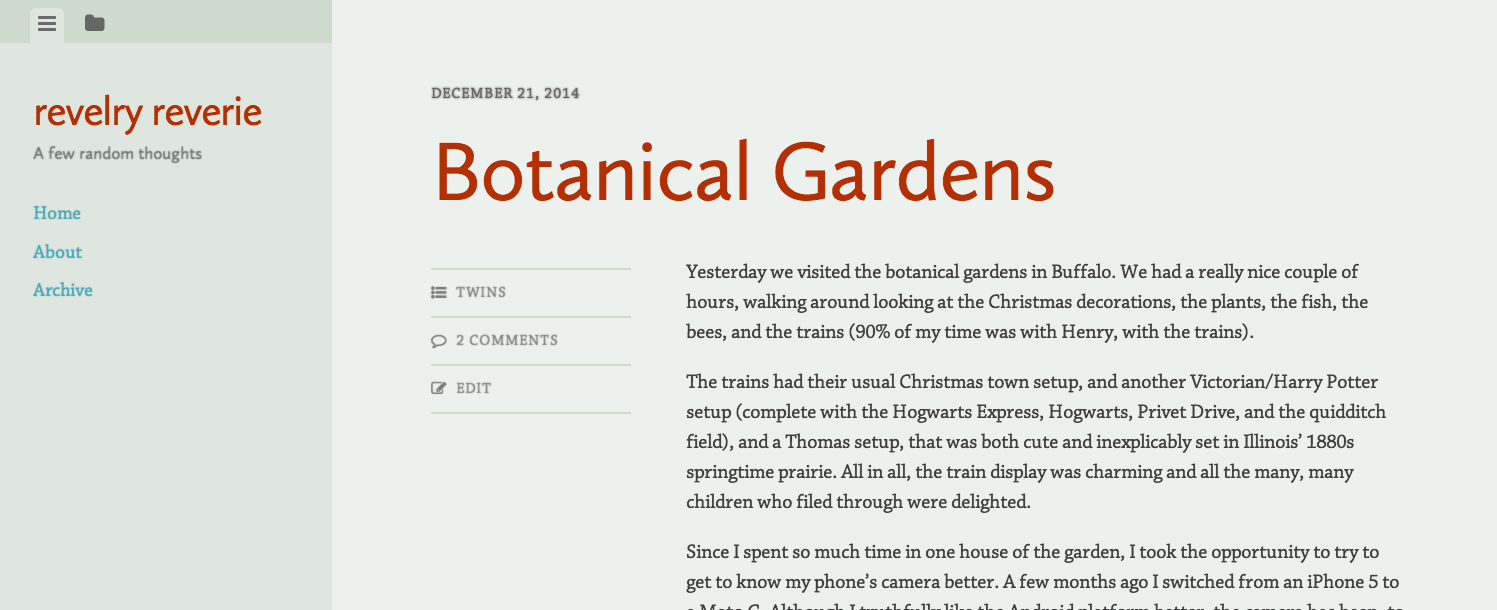Click the pencil edit icon
This screenshot has width=1497, height=610.
tap(438, 388)
